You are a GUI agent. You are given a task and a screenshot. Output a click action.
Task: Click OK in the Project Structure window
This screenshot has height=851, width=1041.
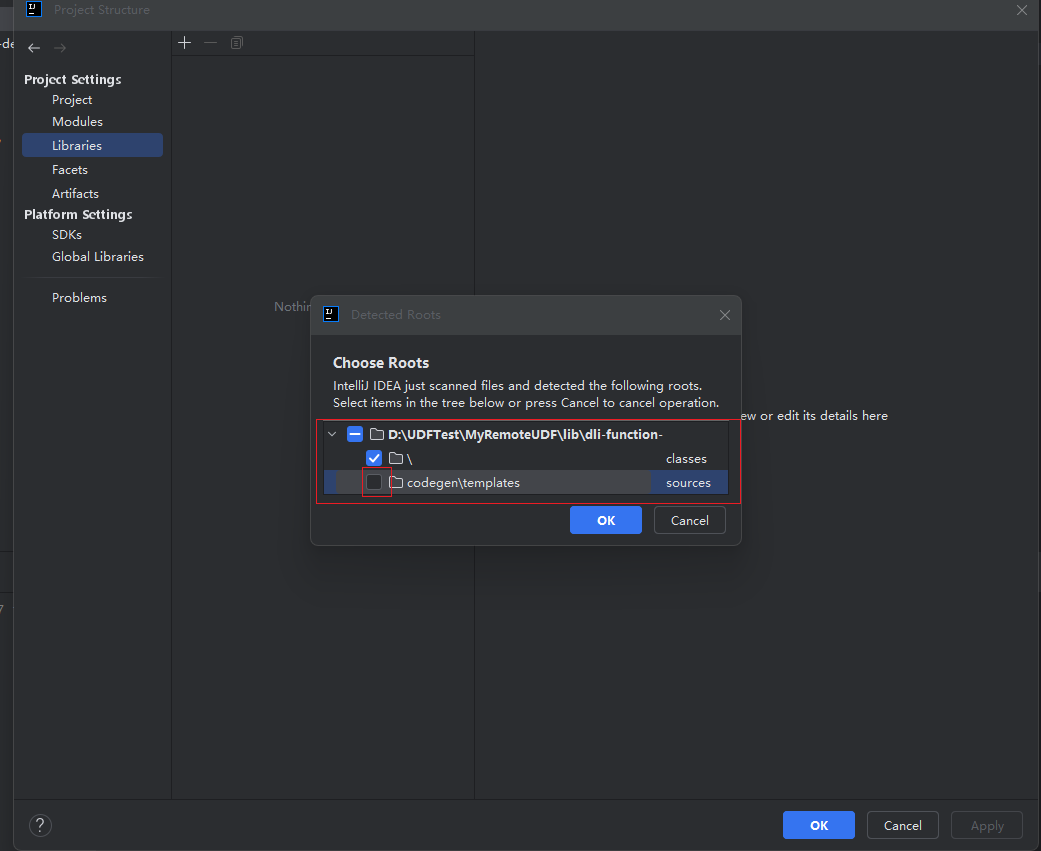pos(819,825)
